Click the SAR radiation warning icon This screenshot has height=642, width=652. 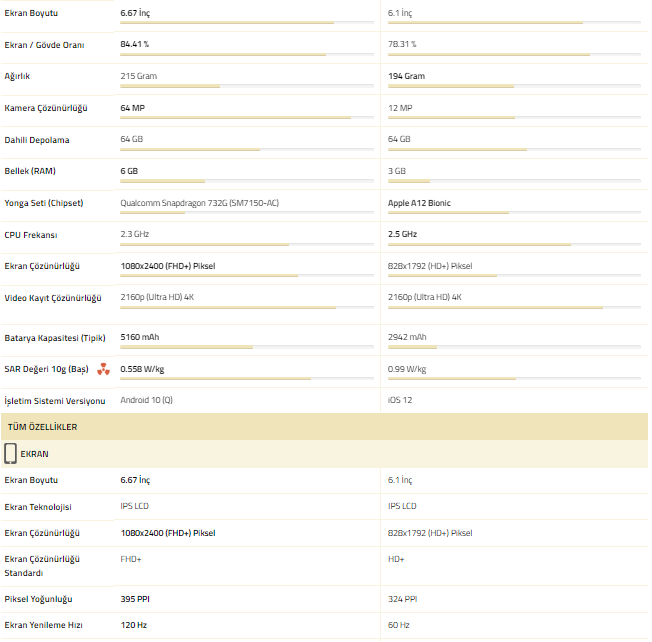(103, 369)
